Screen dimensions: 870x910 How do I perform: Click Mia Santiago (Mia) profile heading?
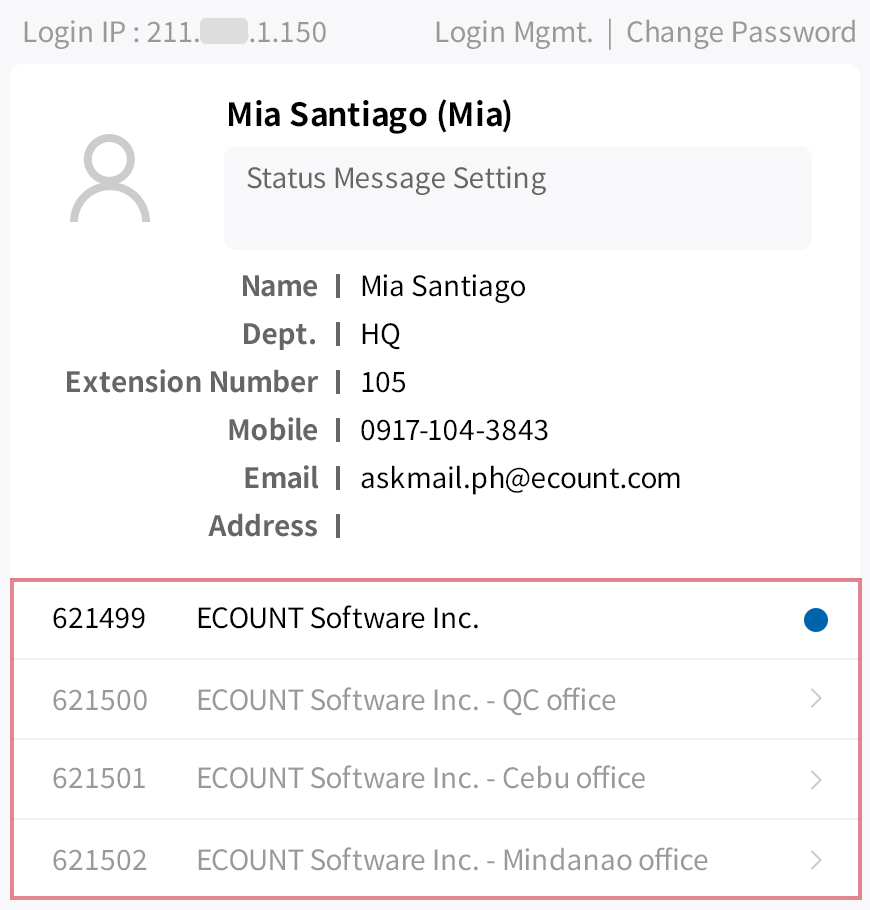pyautogui.click(x=369, y=115)
